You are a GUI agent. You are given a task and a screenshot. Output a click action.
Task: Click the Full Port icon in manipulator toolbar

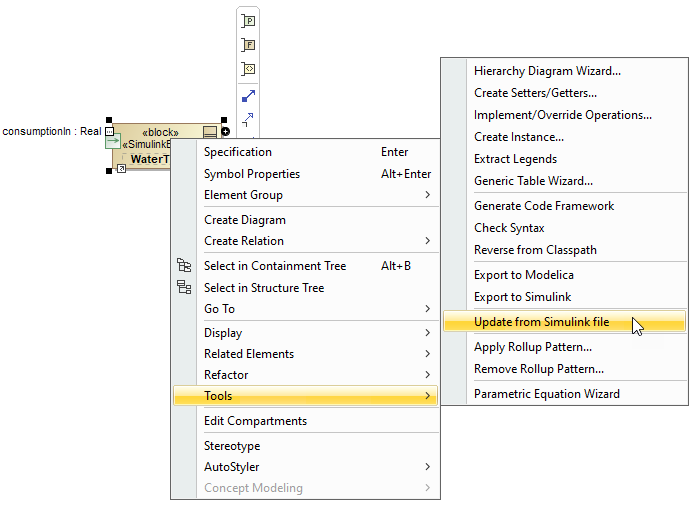(249, 44)
